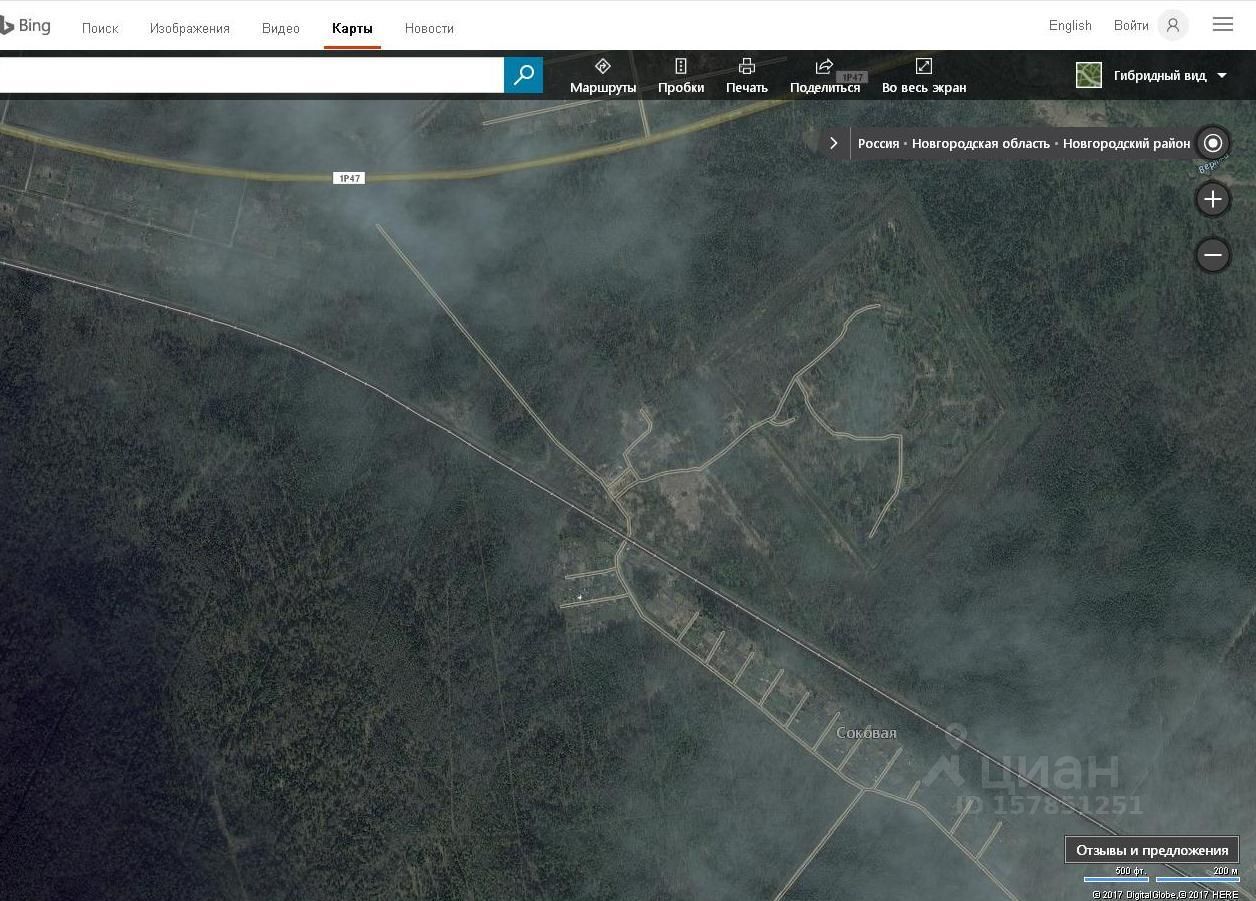
Task: Switch to the Изображения tab
Action: click(190, 28)
